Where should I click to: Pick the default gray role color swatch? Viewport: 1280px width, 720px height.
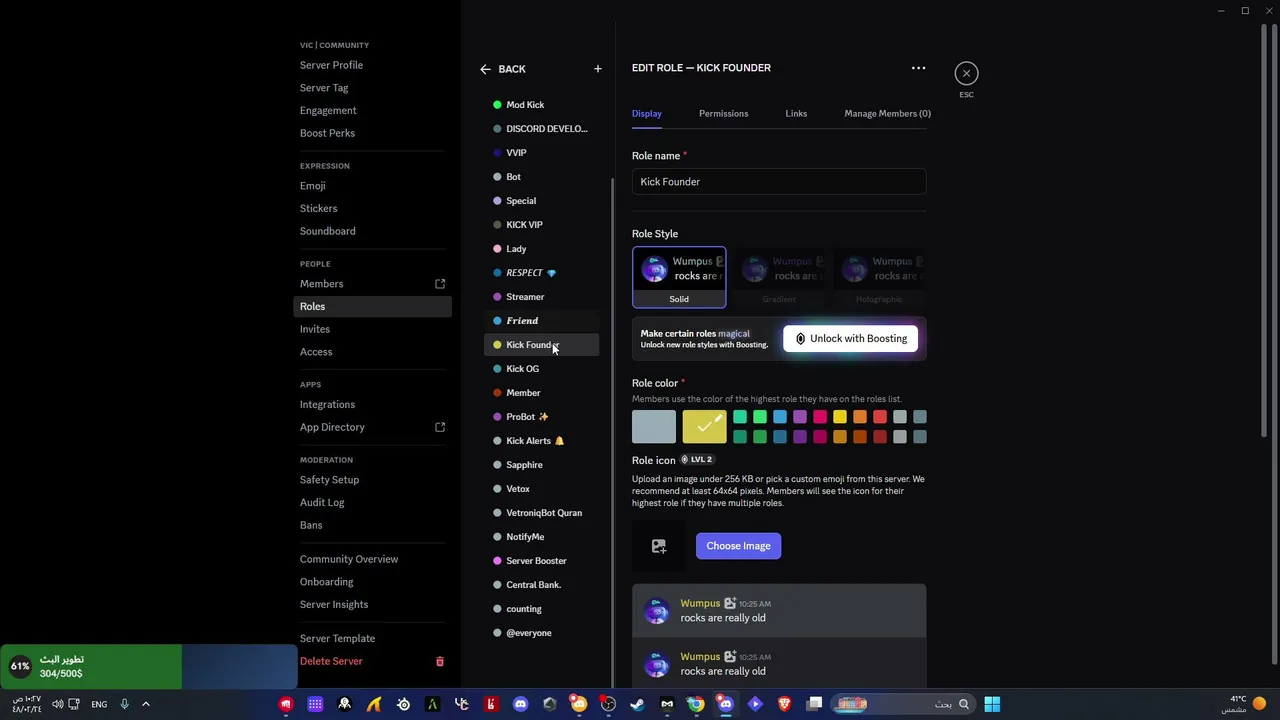point(654,427)
